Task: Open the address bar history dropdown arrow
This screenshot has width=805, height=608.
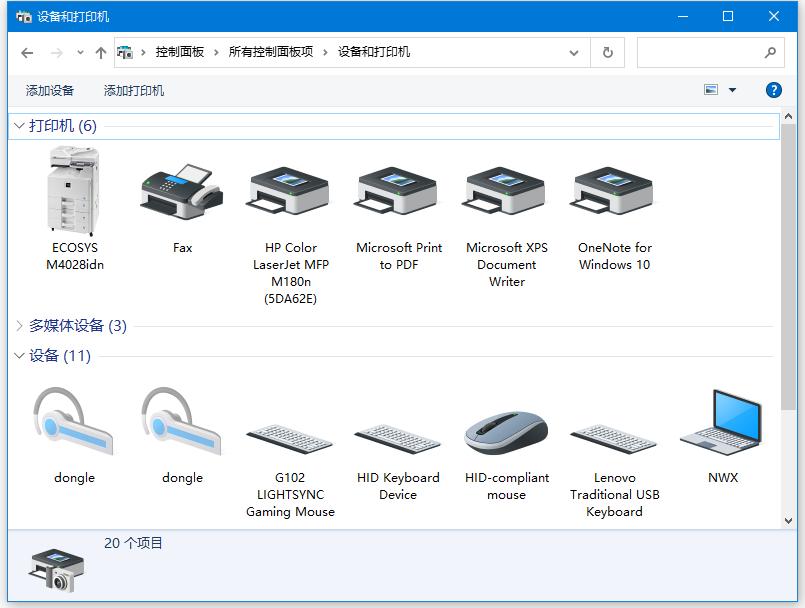Action: (x=573, y=52)
